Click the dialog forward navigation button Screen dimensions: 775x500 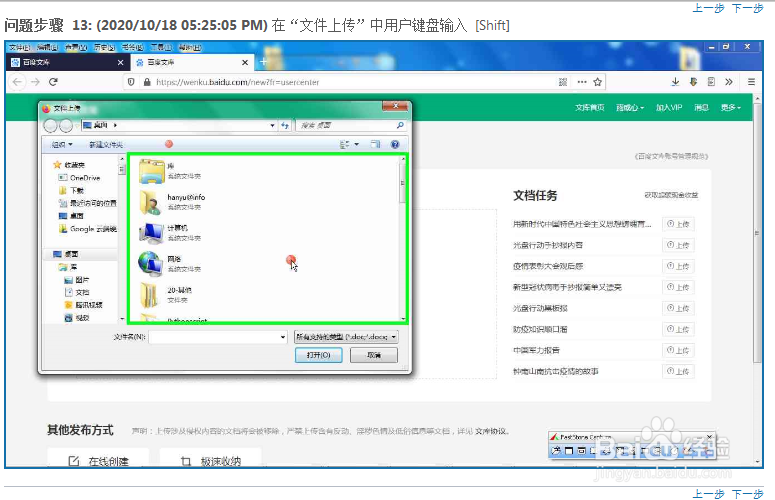point(66,125)
